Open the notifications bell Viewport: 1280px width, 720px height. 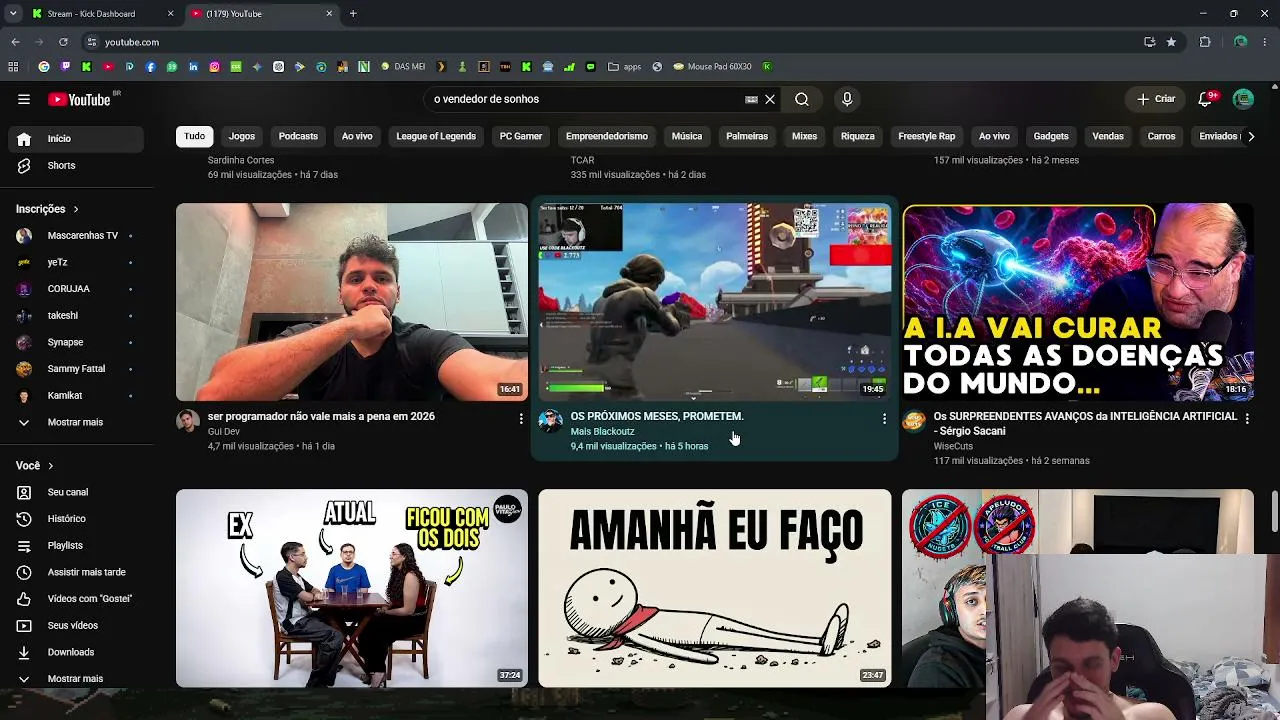click(1205, 99)
